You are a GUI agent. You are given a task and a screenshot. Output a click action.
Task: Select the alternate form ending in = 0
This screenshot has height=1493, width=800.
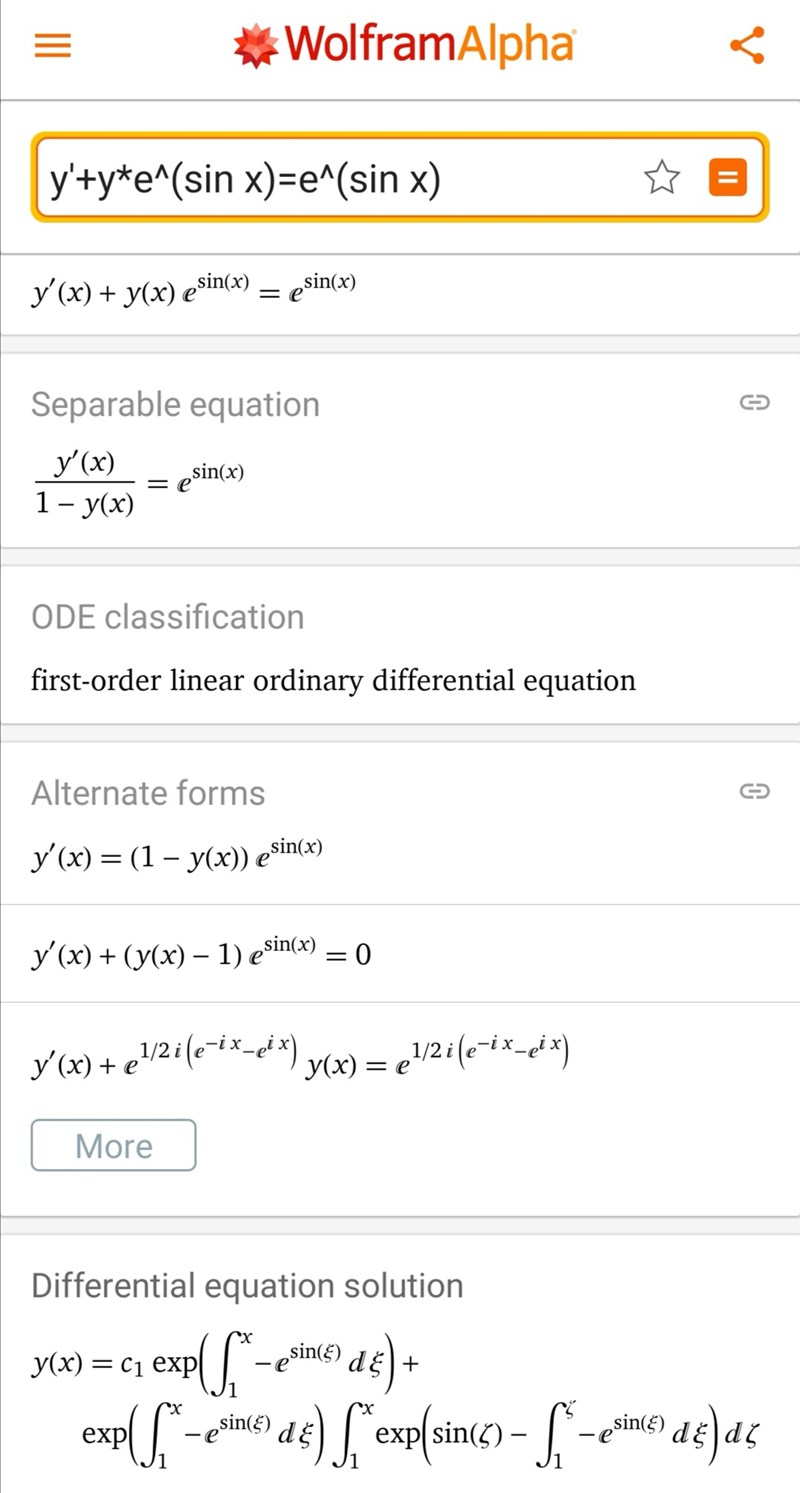tap(201, 954)
